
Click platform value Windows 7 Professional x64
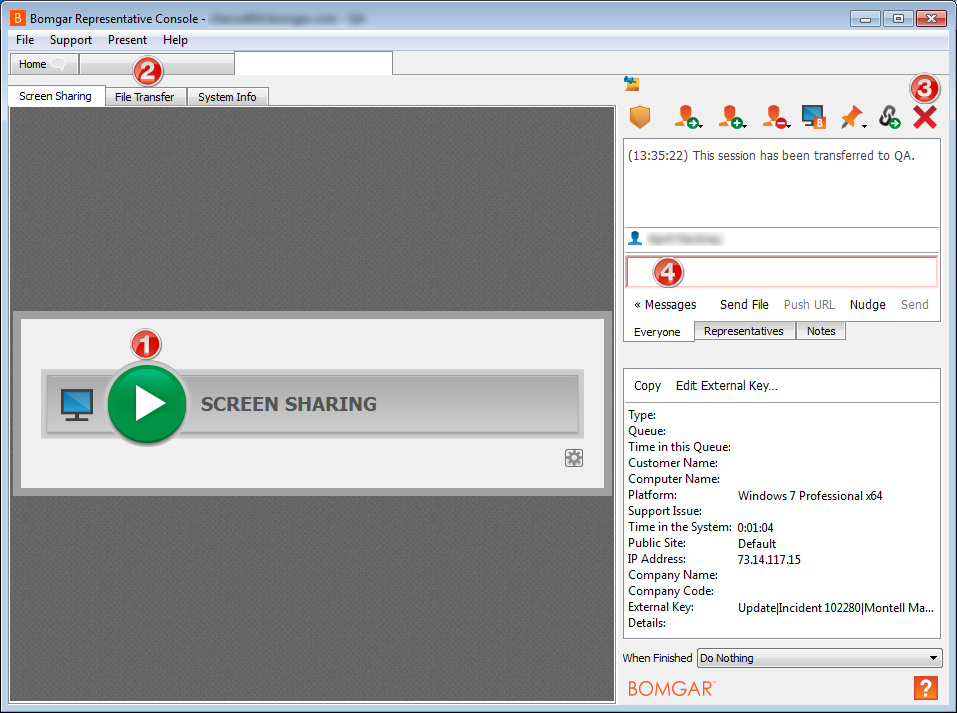coord(810,496)
